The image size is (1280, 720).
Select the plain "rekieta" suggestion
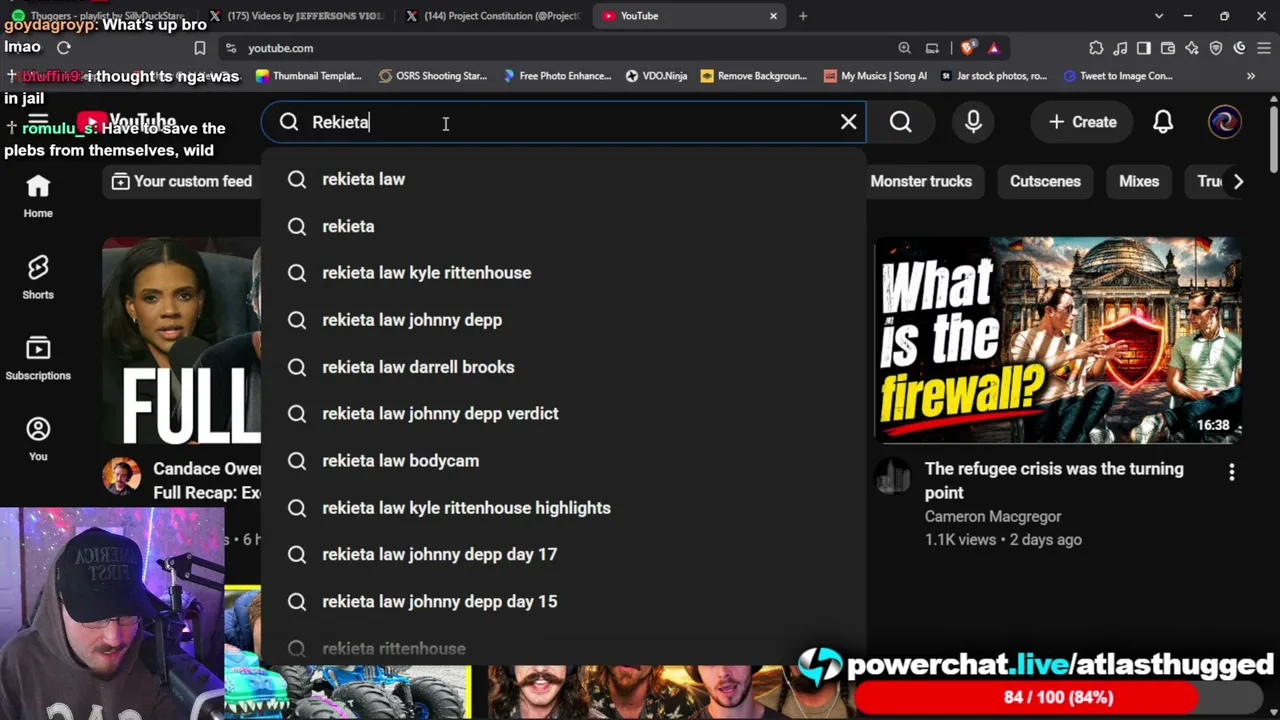(x=563, y=226)
